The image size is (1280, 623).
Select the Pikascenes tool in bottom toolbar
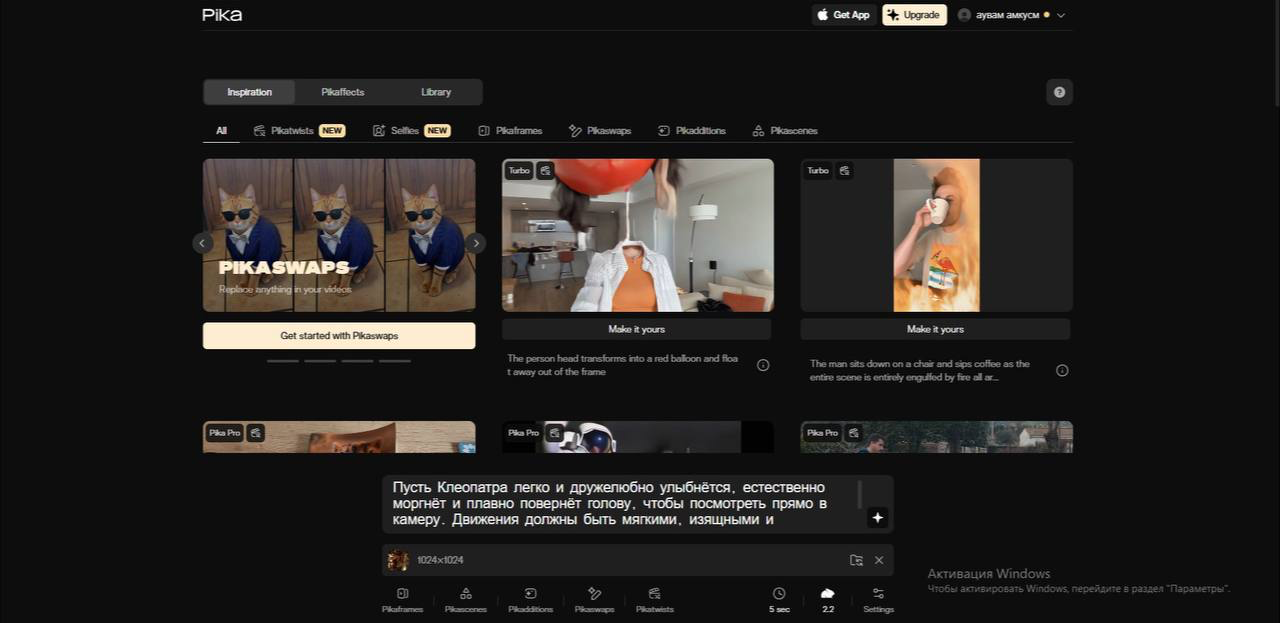[x=466, y=600]
